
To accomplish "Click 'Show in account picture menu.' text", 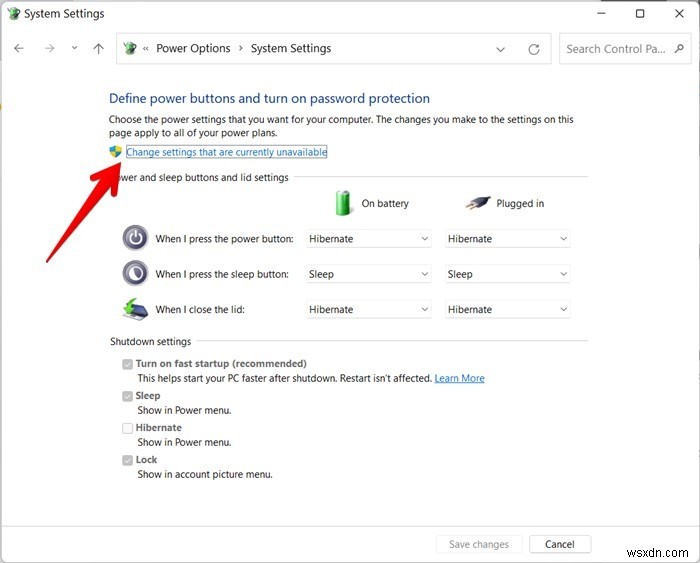I will point(205,474).
